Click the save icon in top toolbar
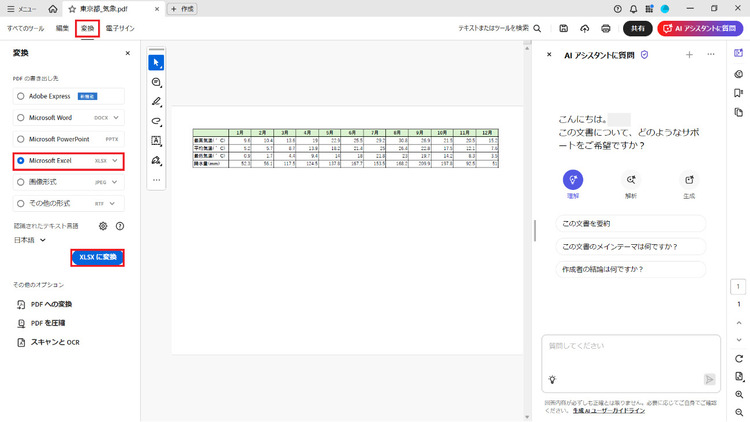 coord(564,29)
